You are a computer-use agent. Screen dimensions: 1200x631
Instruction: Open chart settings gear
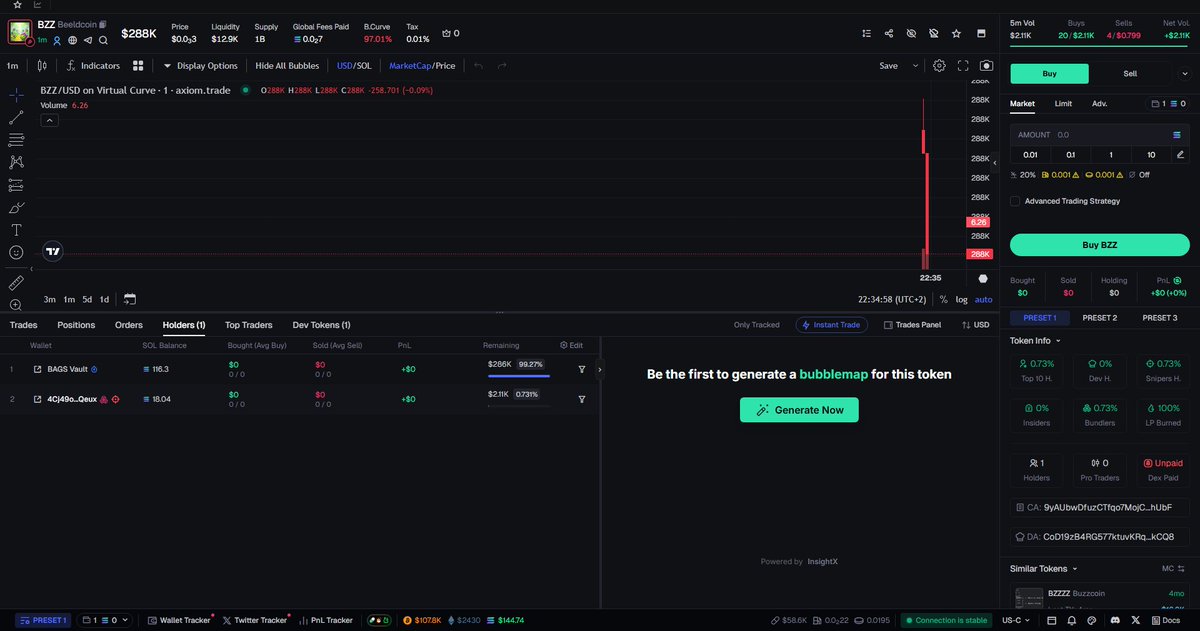939,66
